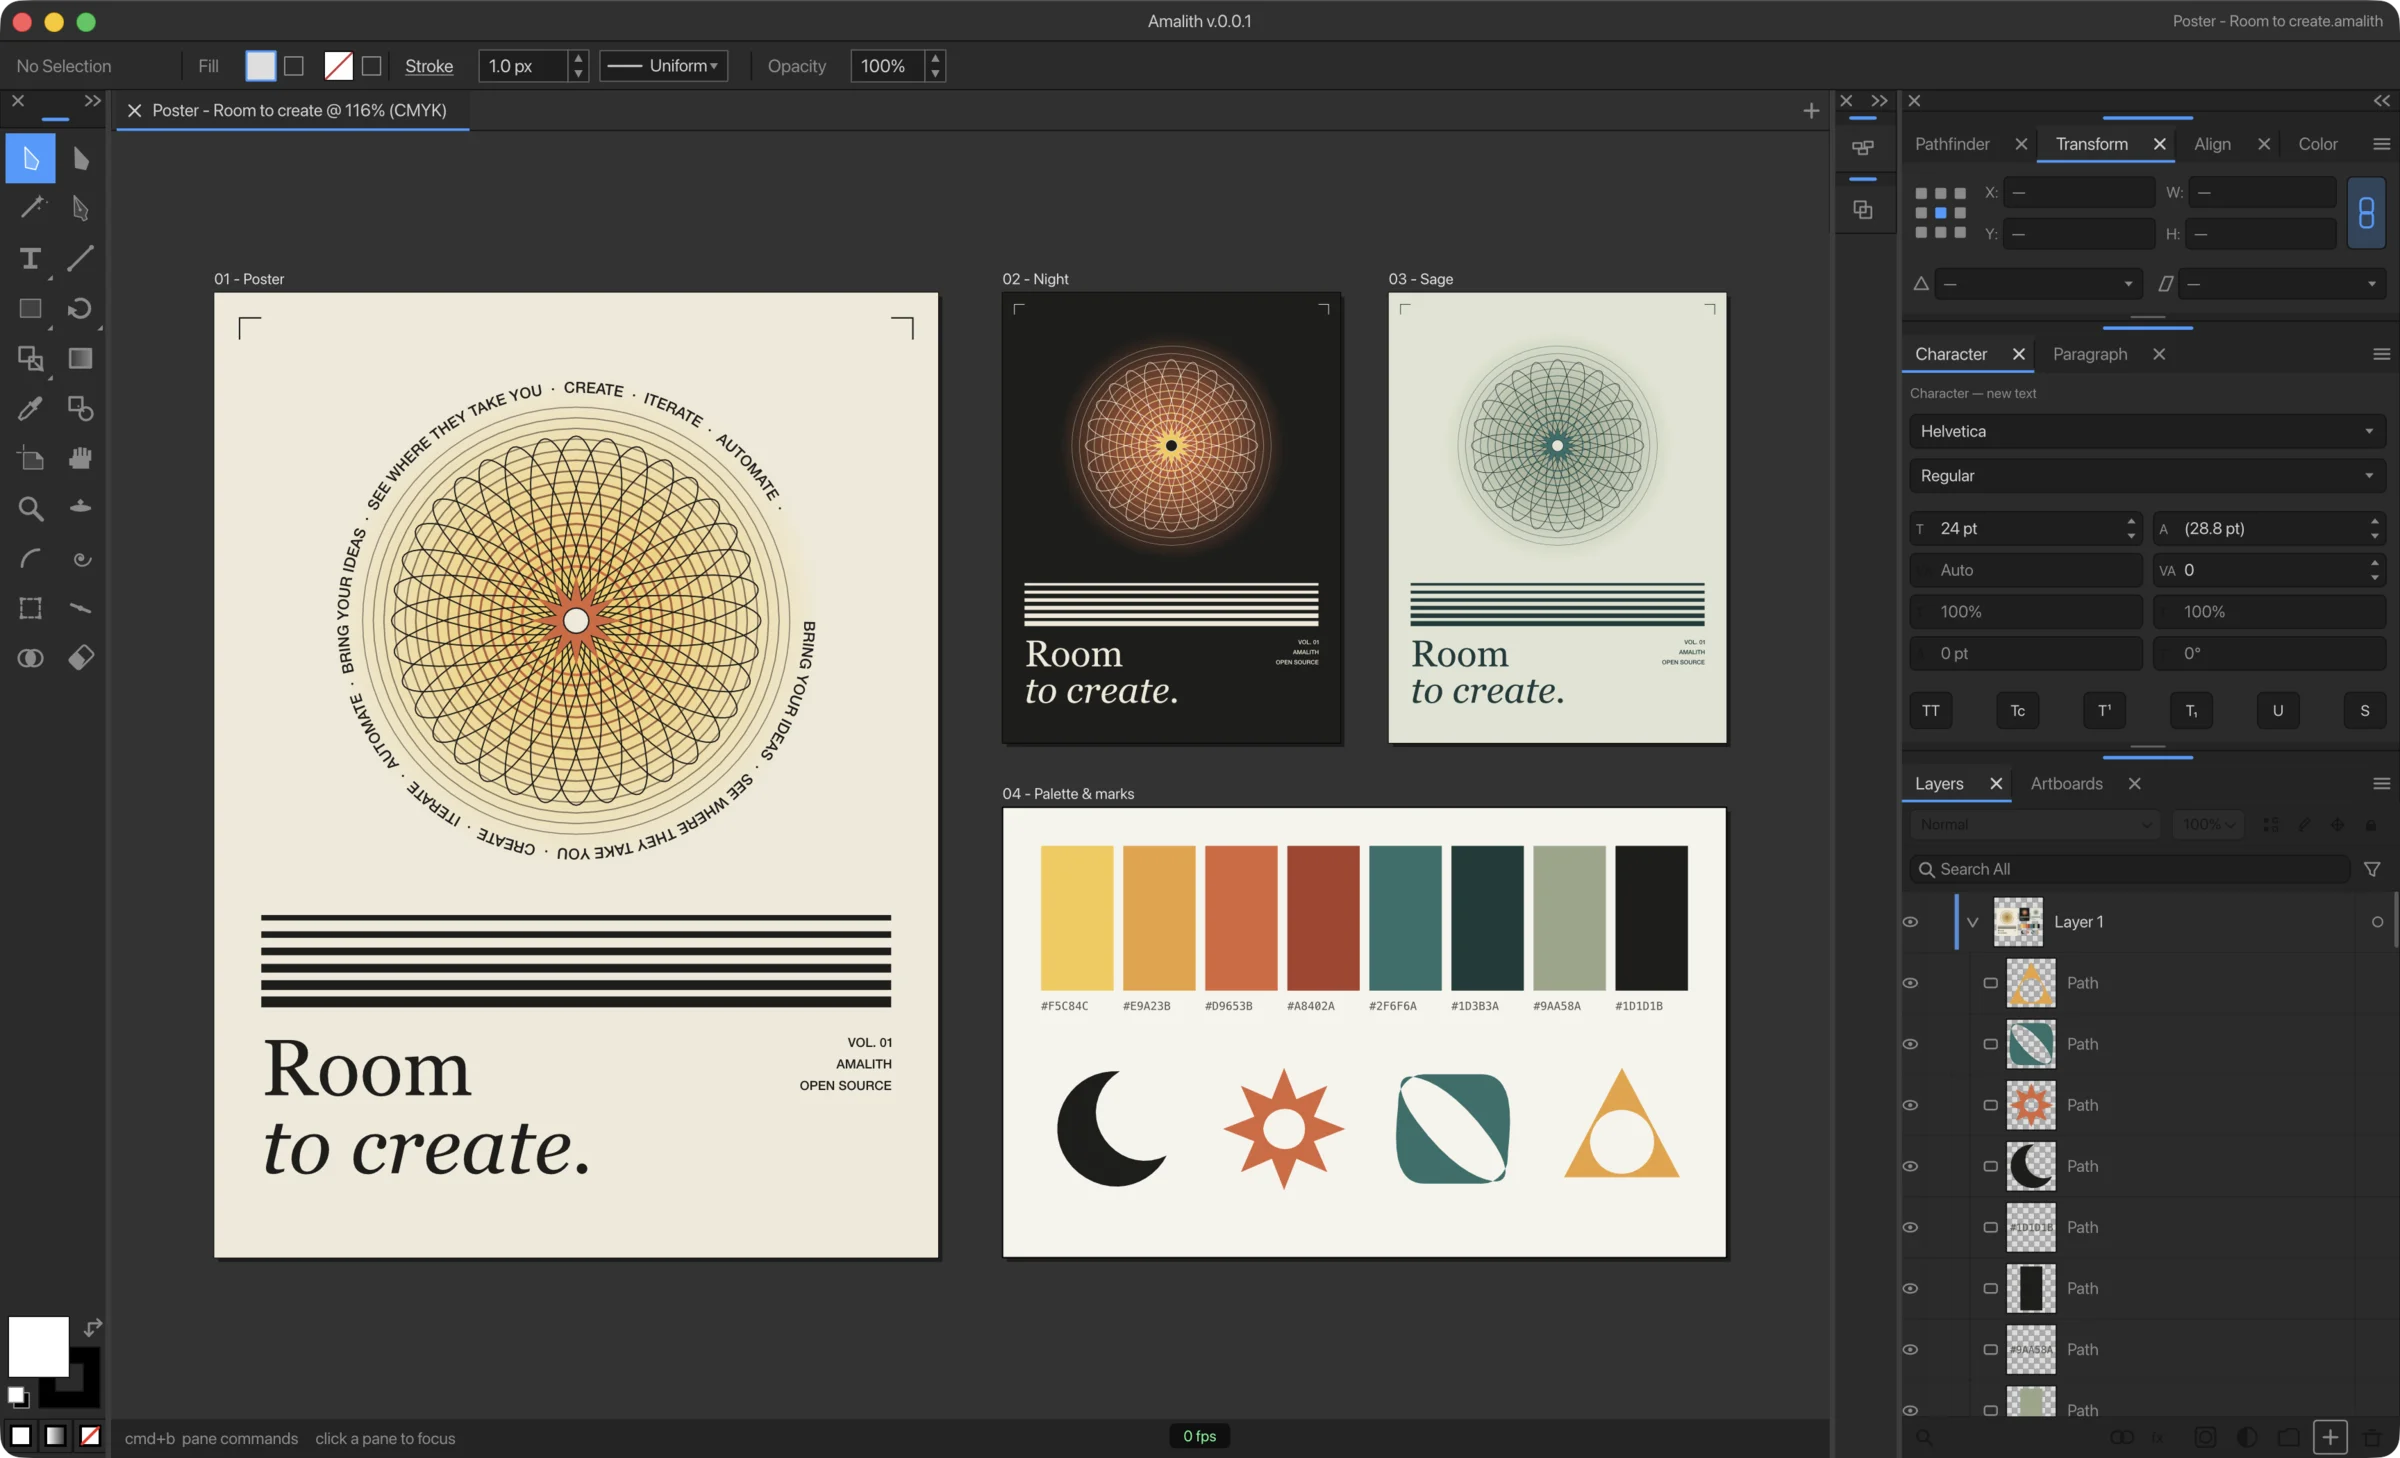Select the Artboard tool
Viewport: 2400px width, 1458px height.
coord(30,458)
